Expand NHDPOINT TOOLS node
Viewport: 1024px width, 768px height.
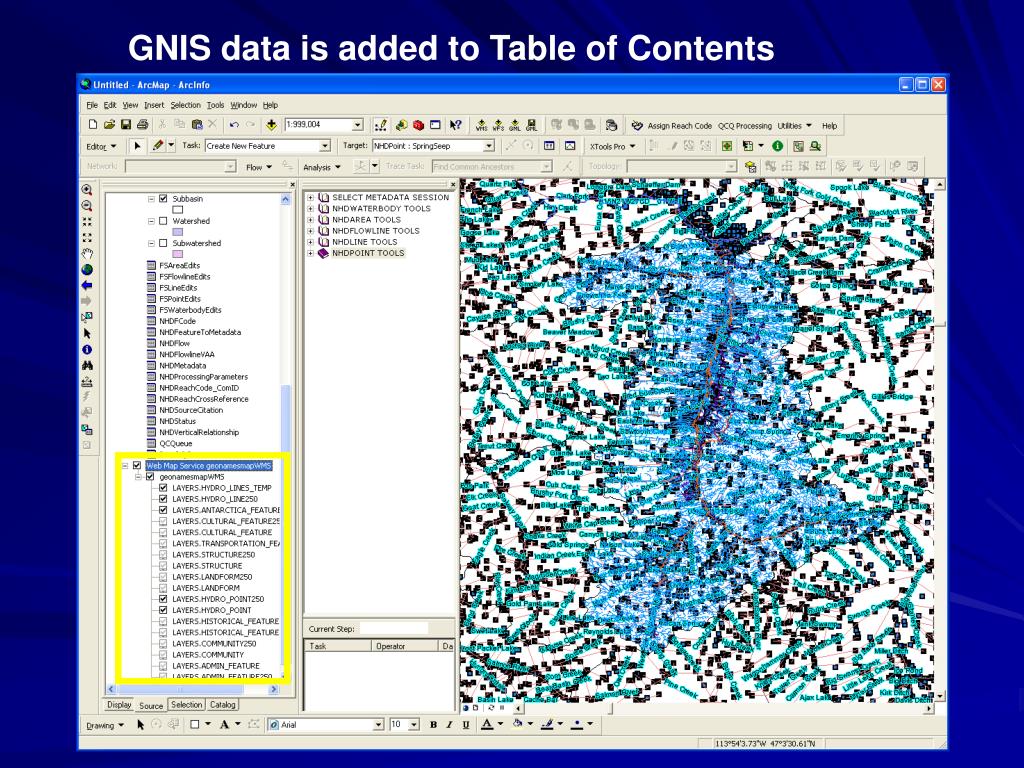pos(311,253)
